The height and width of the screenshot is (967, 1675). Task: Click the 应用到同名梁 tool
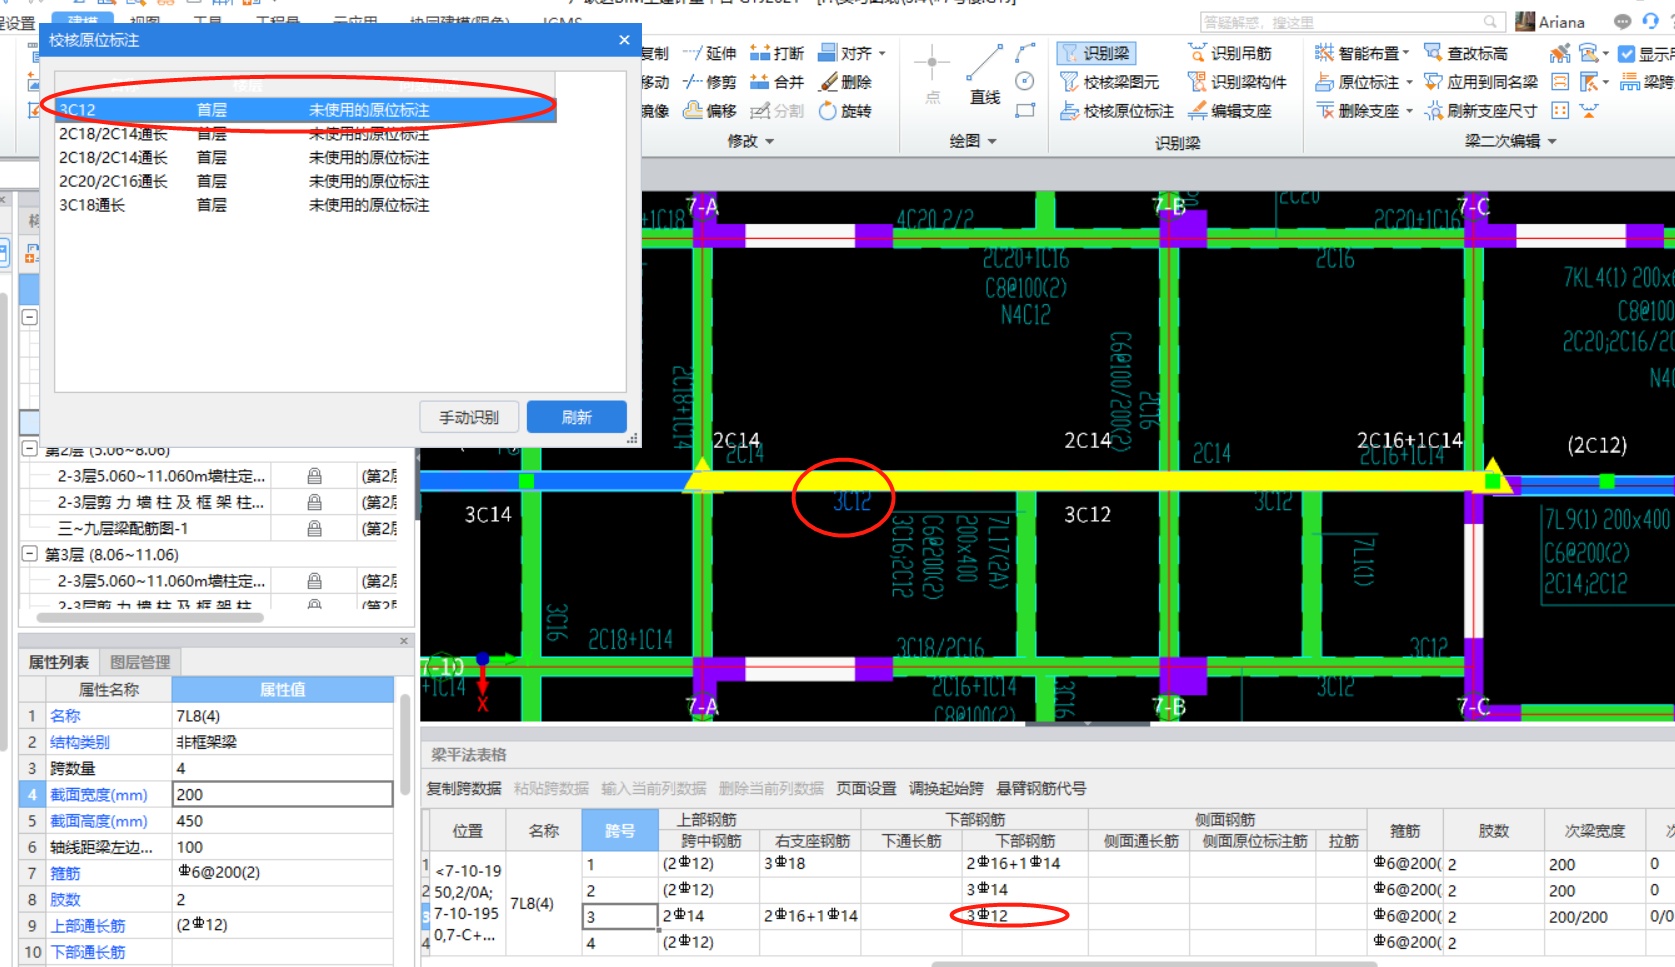coord(1481,82)
